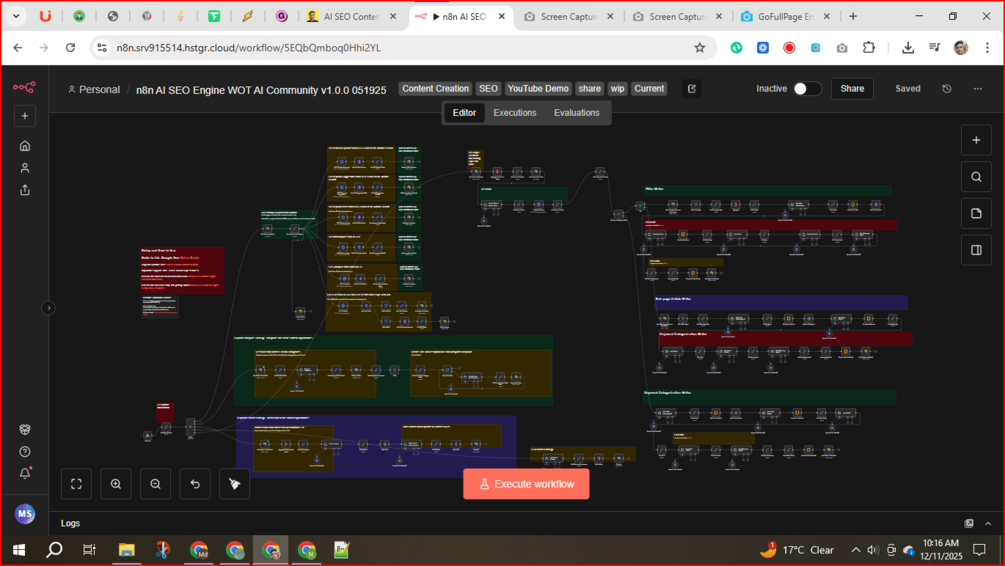Open the templates cube icon in sidebar
This screenshot has width=1005, height=566.
[x=24, y=429]
